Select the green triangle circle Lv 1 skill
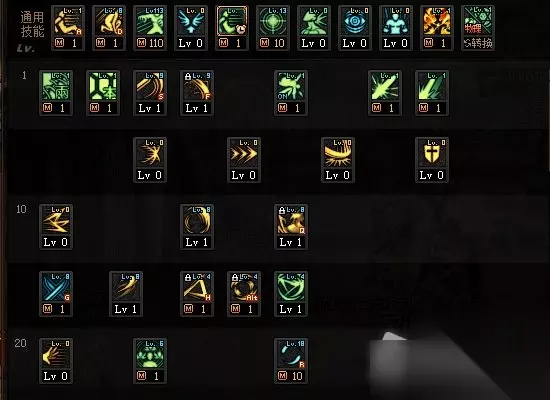The height and width of the screenshot is (400, 550). [291, 288]
